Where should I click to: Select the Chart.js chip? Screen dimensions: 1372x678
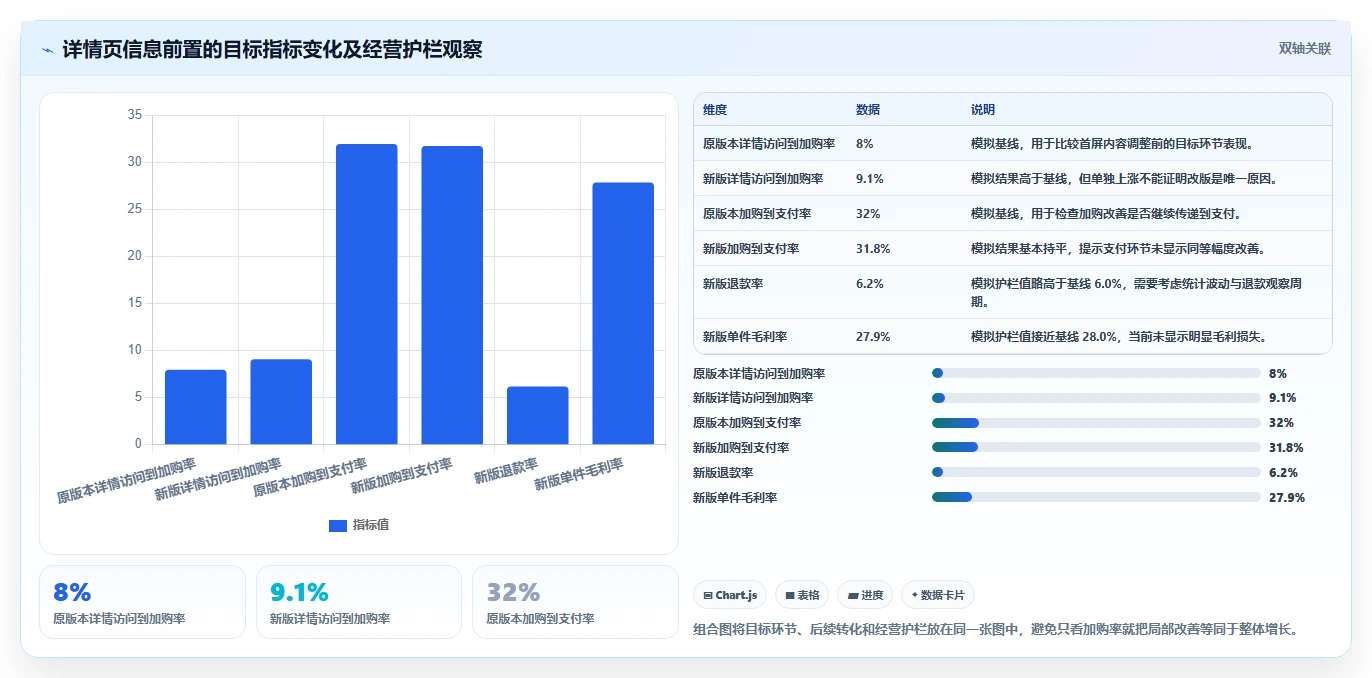(730, 595)
